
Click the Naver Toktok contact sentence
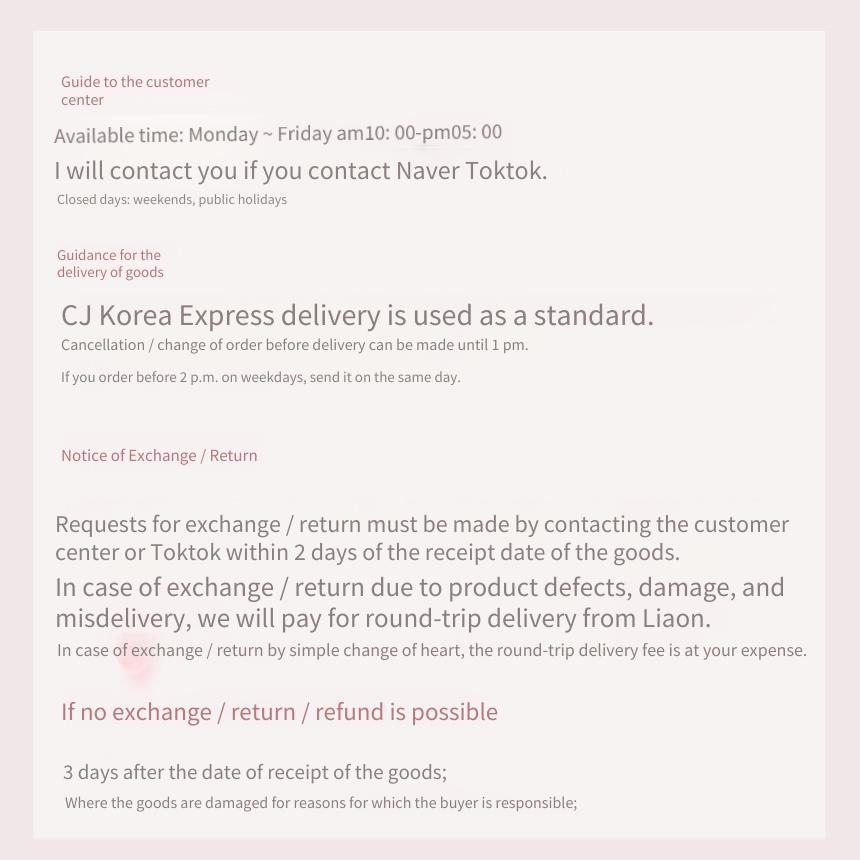click(301, 171)
